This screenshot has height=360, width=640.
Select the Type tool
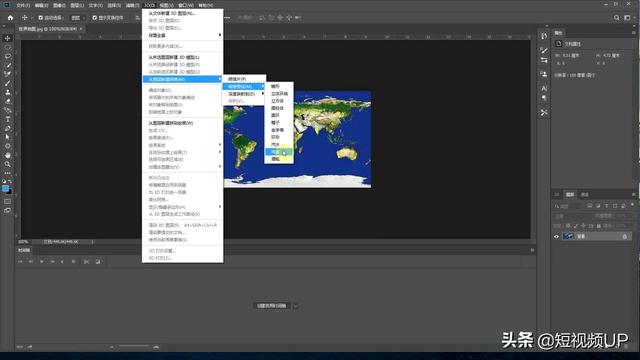(7, 119)
